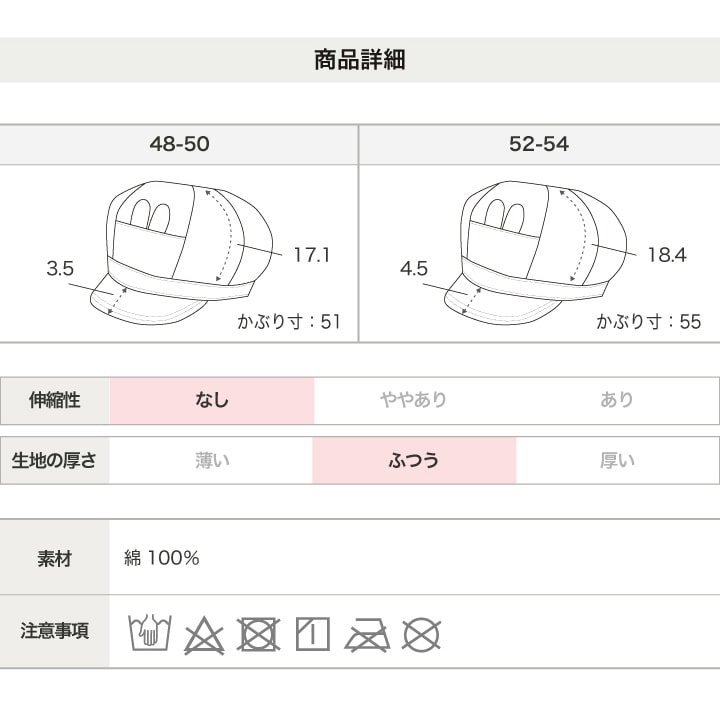
Task: Select the highlighted なし stretch option
Action: pyautogui.click(x=212, y=400)
